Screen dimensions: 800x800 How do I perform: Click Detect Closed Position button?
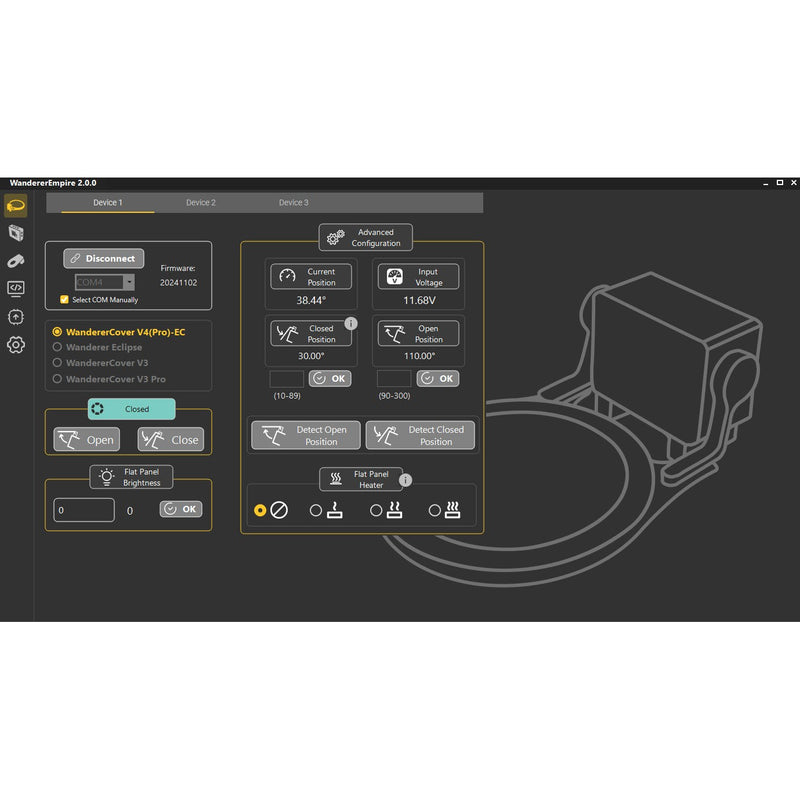click(420, 435)
